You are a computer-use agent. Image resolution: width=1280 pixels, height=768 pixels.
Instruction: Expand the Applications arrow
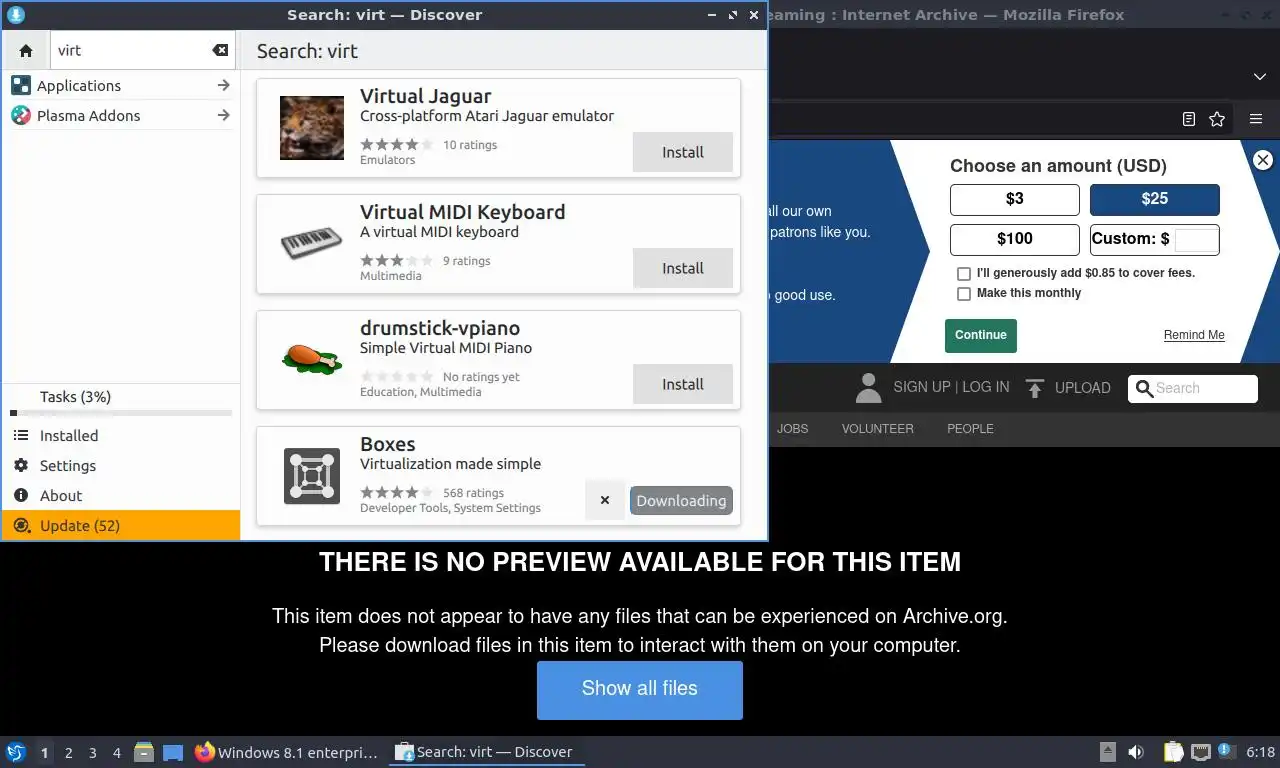[224, 85]
